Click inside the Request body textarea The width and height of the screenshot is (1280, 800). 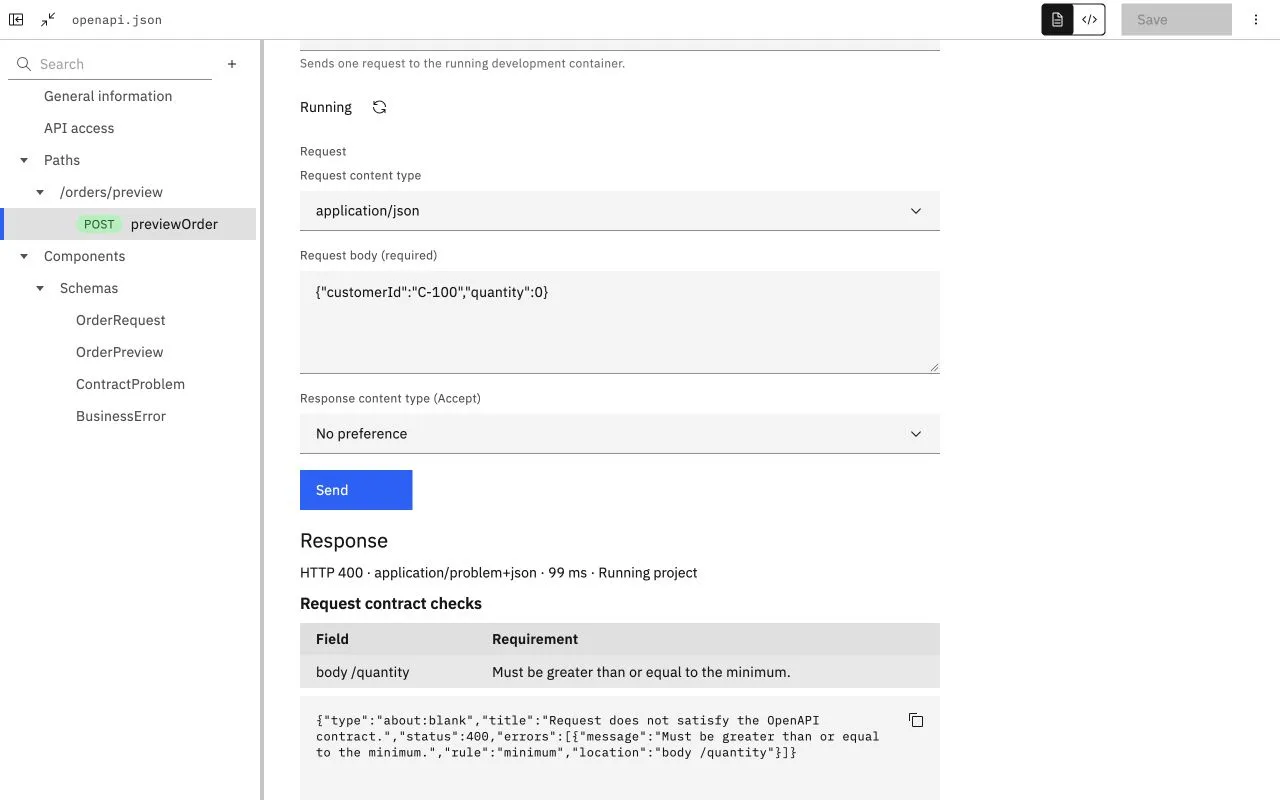pos(620,322)
